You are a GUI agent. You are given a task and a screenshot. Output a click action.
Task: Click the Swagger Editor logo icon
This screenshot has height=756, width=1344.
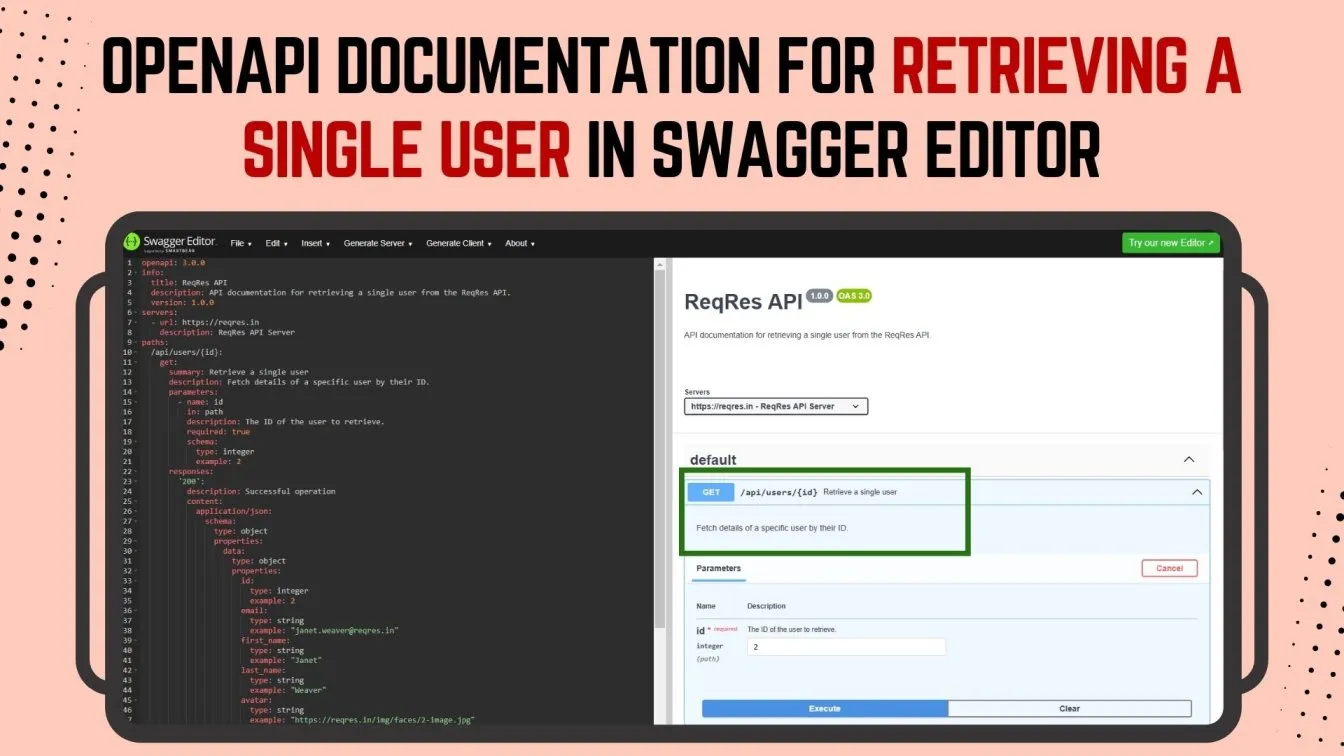[131, 242]
